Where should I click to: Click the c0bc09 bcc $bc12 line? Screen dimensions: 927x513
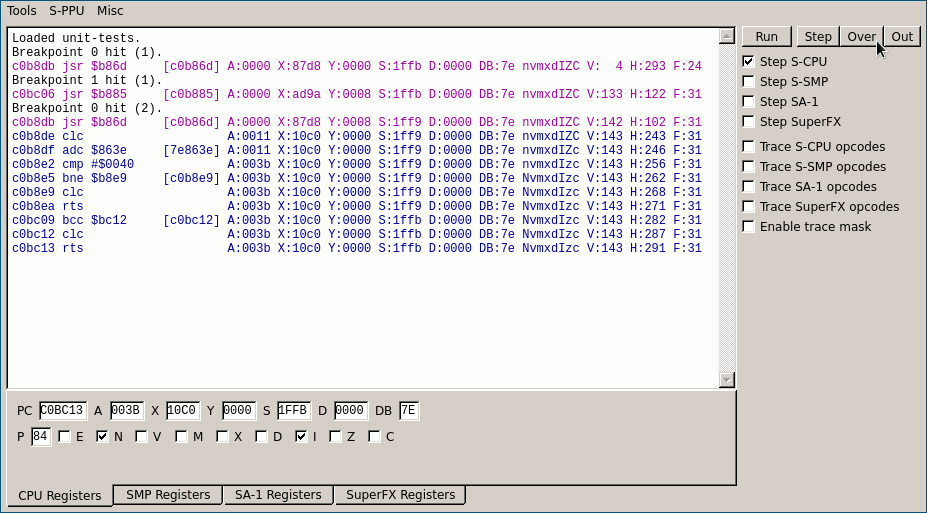356,220
